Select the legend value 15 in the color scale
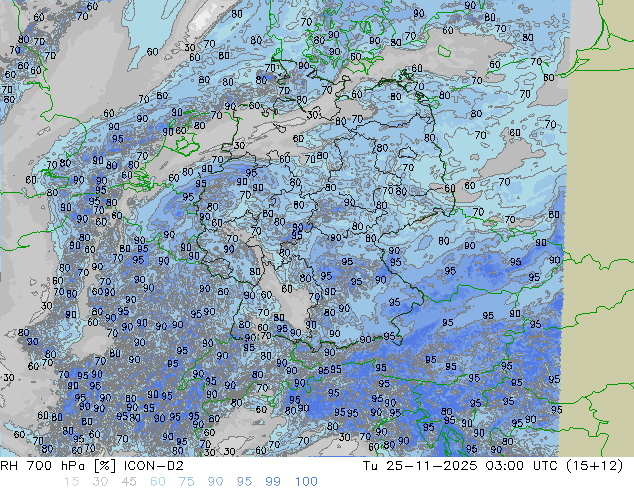Image resolution: width=634 pixels, height=490 pixels. (72, 482)
